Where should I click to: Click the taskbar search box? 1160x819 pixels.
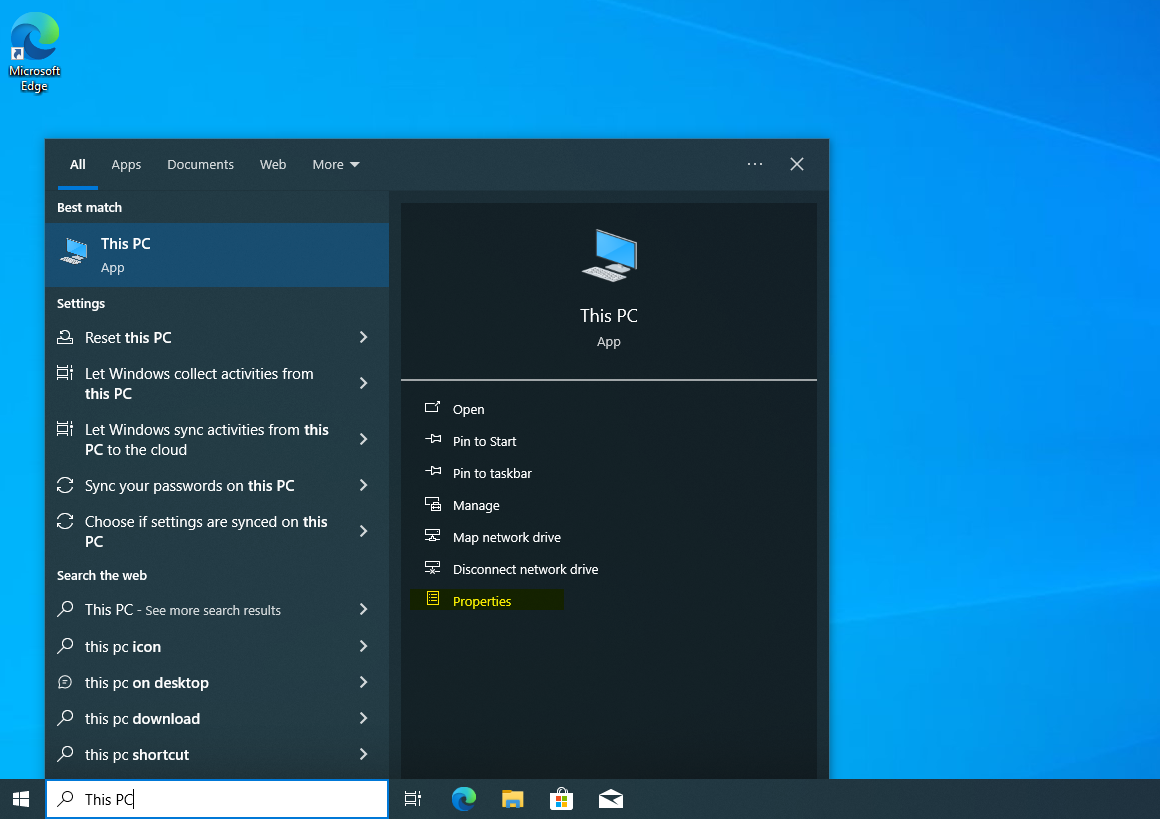tap(217, 799)
